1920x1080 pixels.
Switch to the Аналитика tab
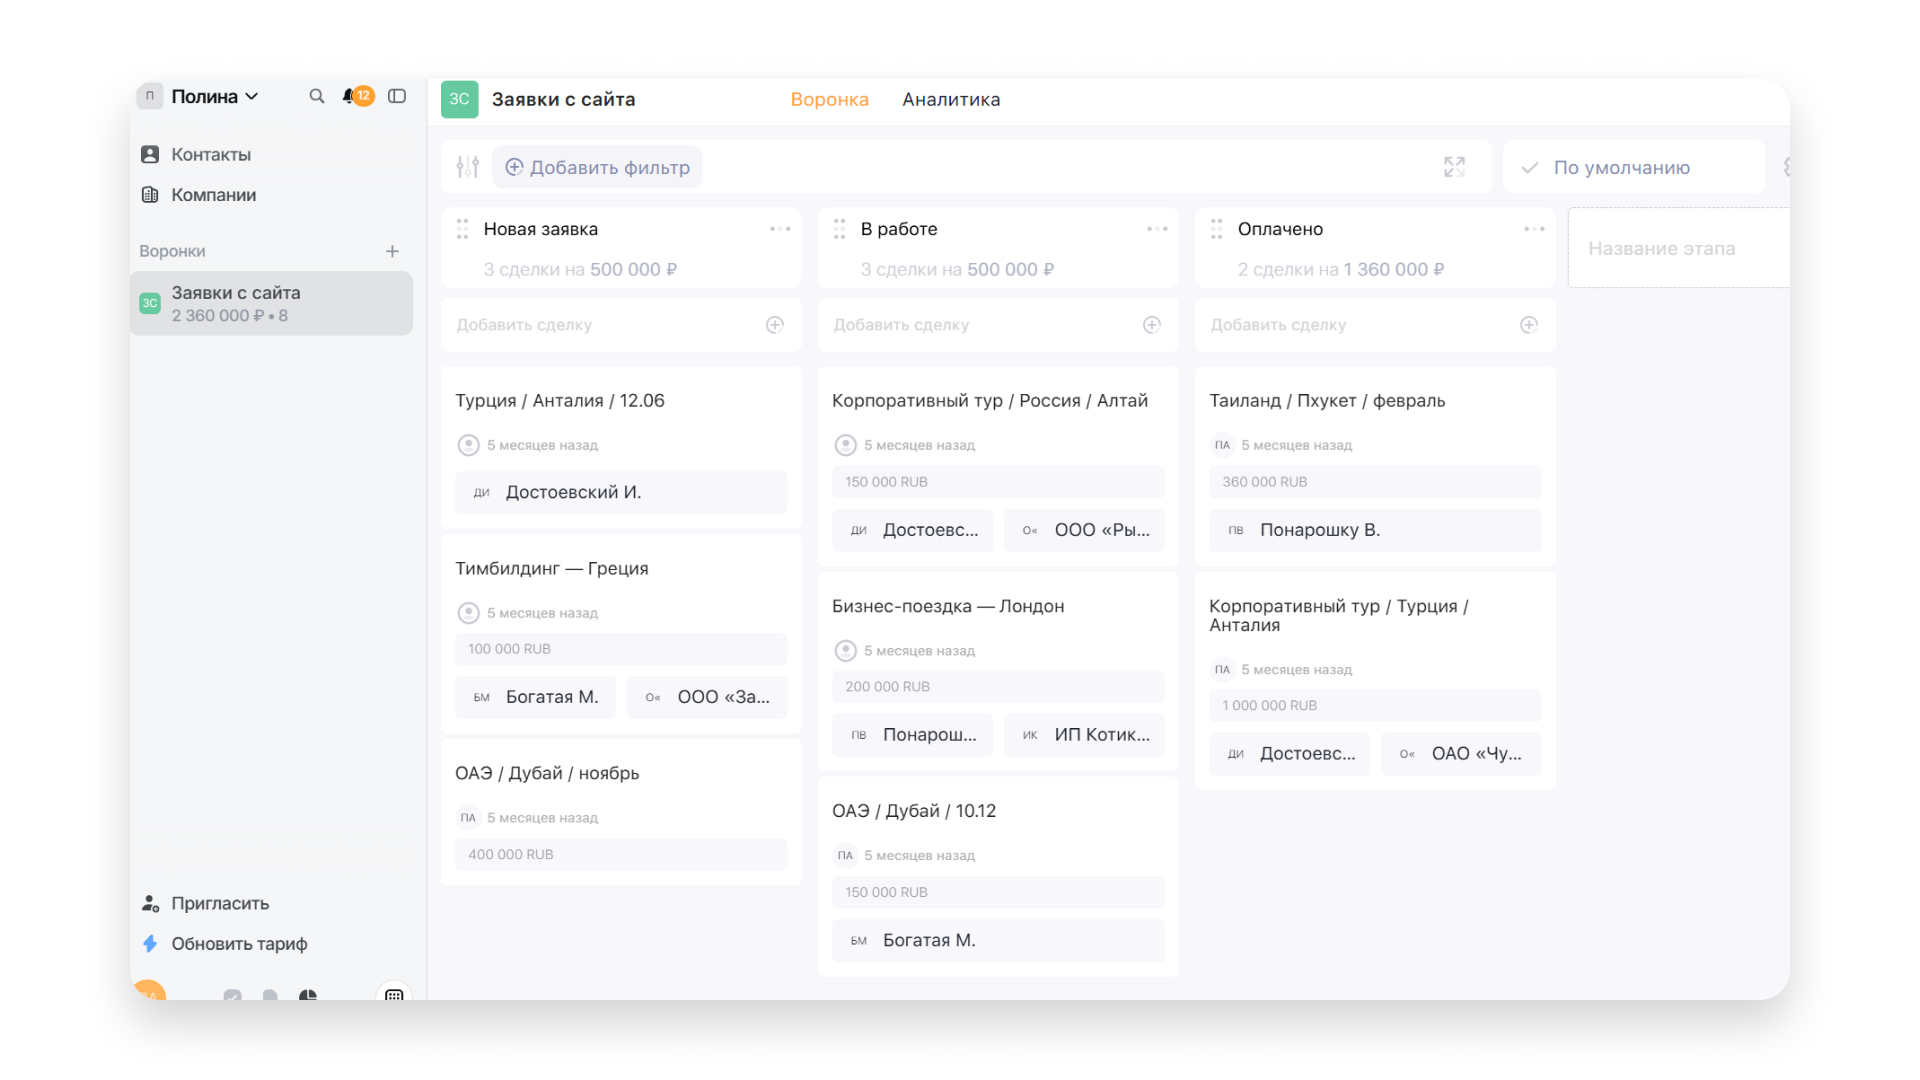pyautogui.click(x=950, y=99)
